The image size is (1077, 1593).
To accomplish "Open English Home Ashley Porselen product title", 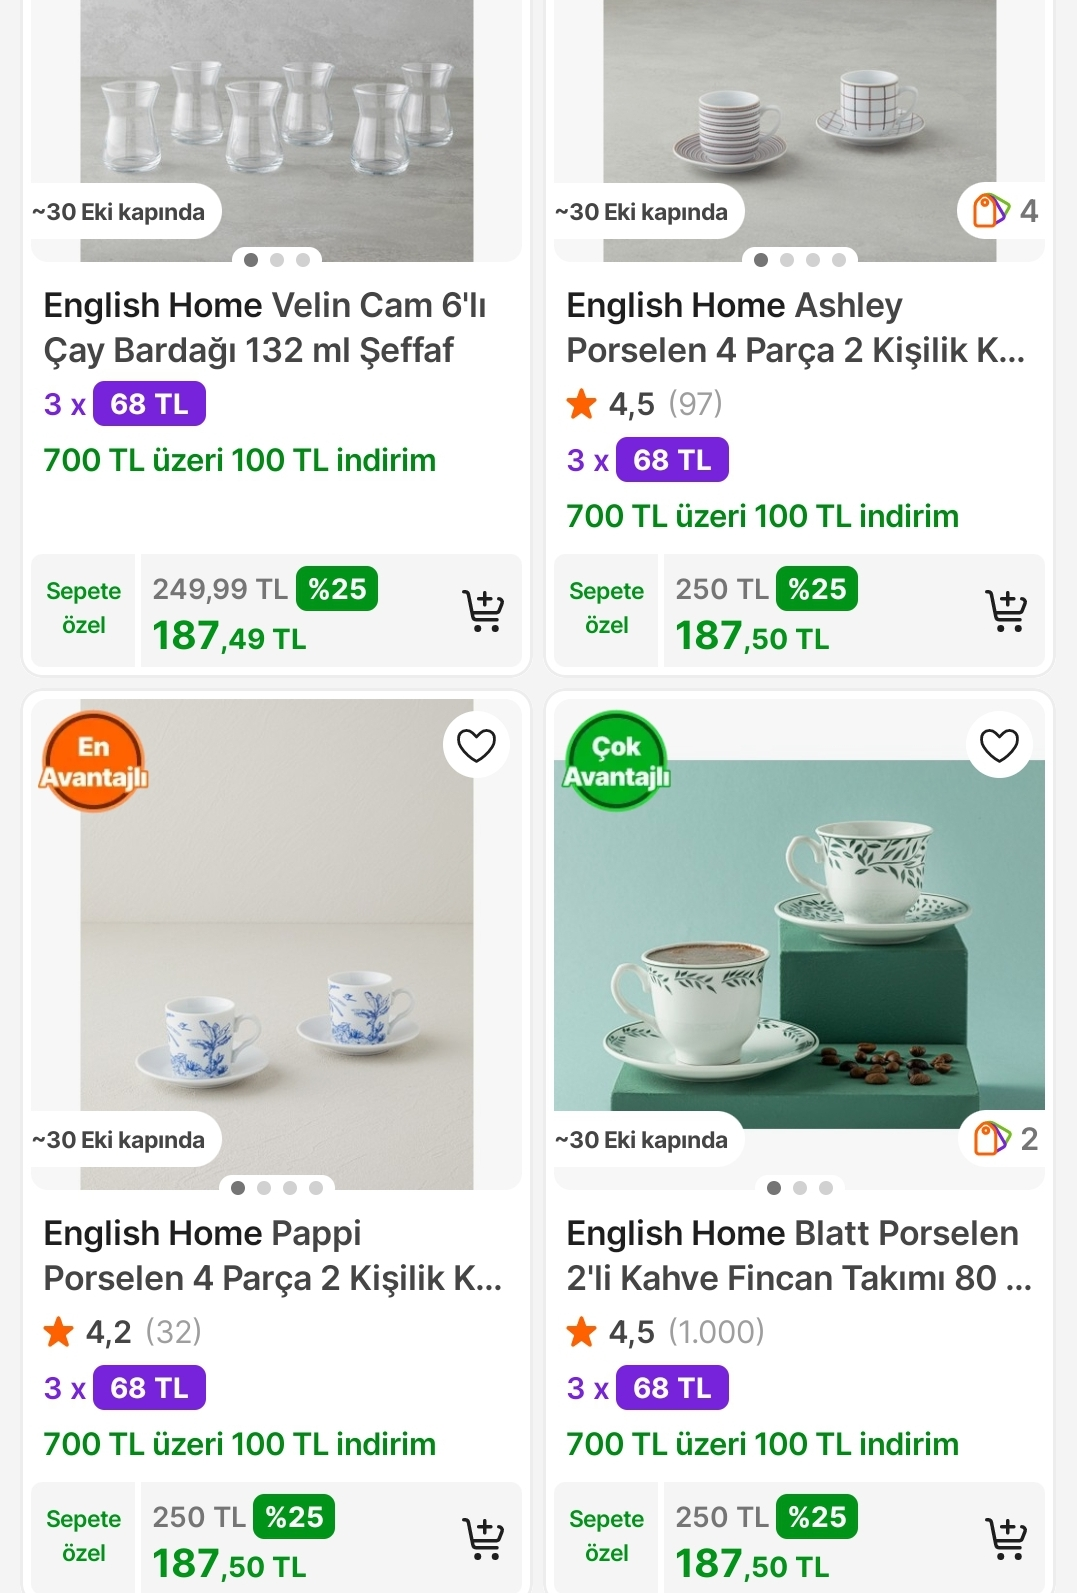I will point(795,328).
